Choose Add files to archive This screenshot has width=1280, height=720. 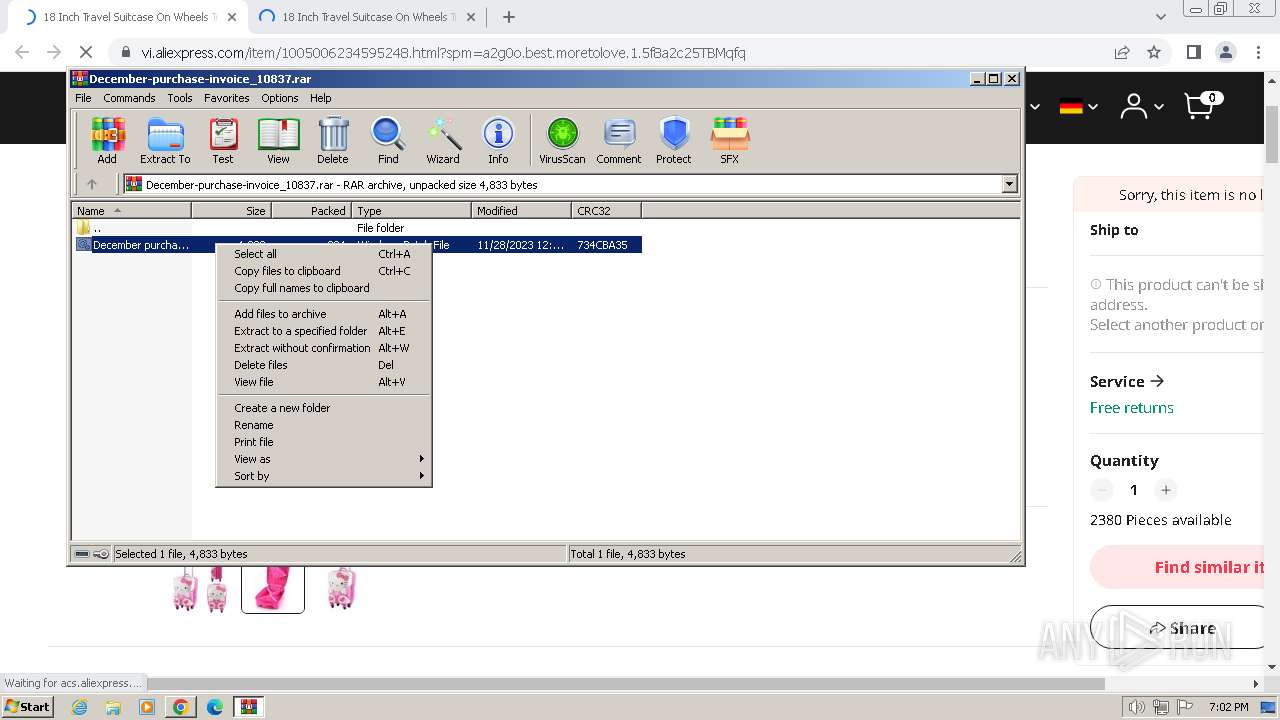(324, 314)
